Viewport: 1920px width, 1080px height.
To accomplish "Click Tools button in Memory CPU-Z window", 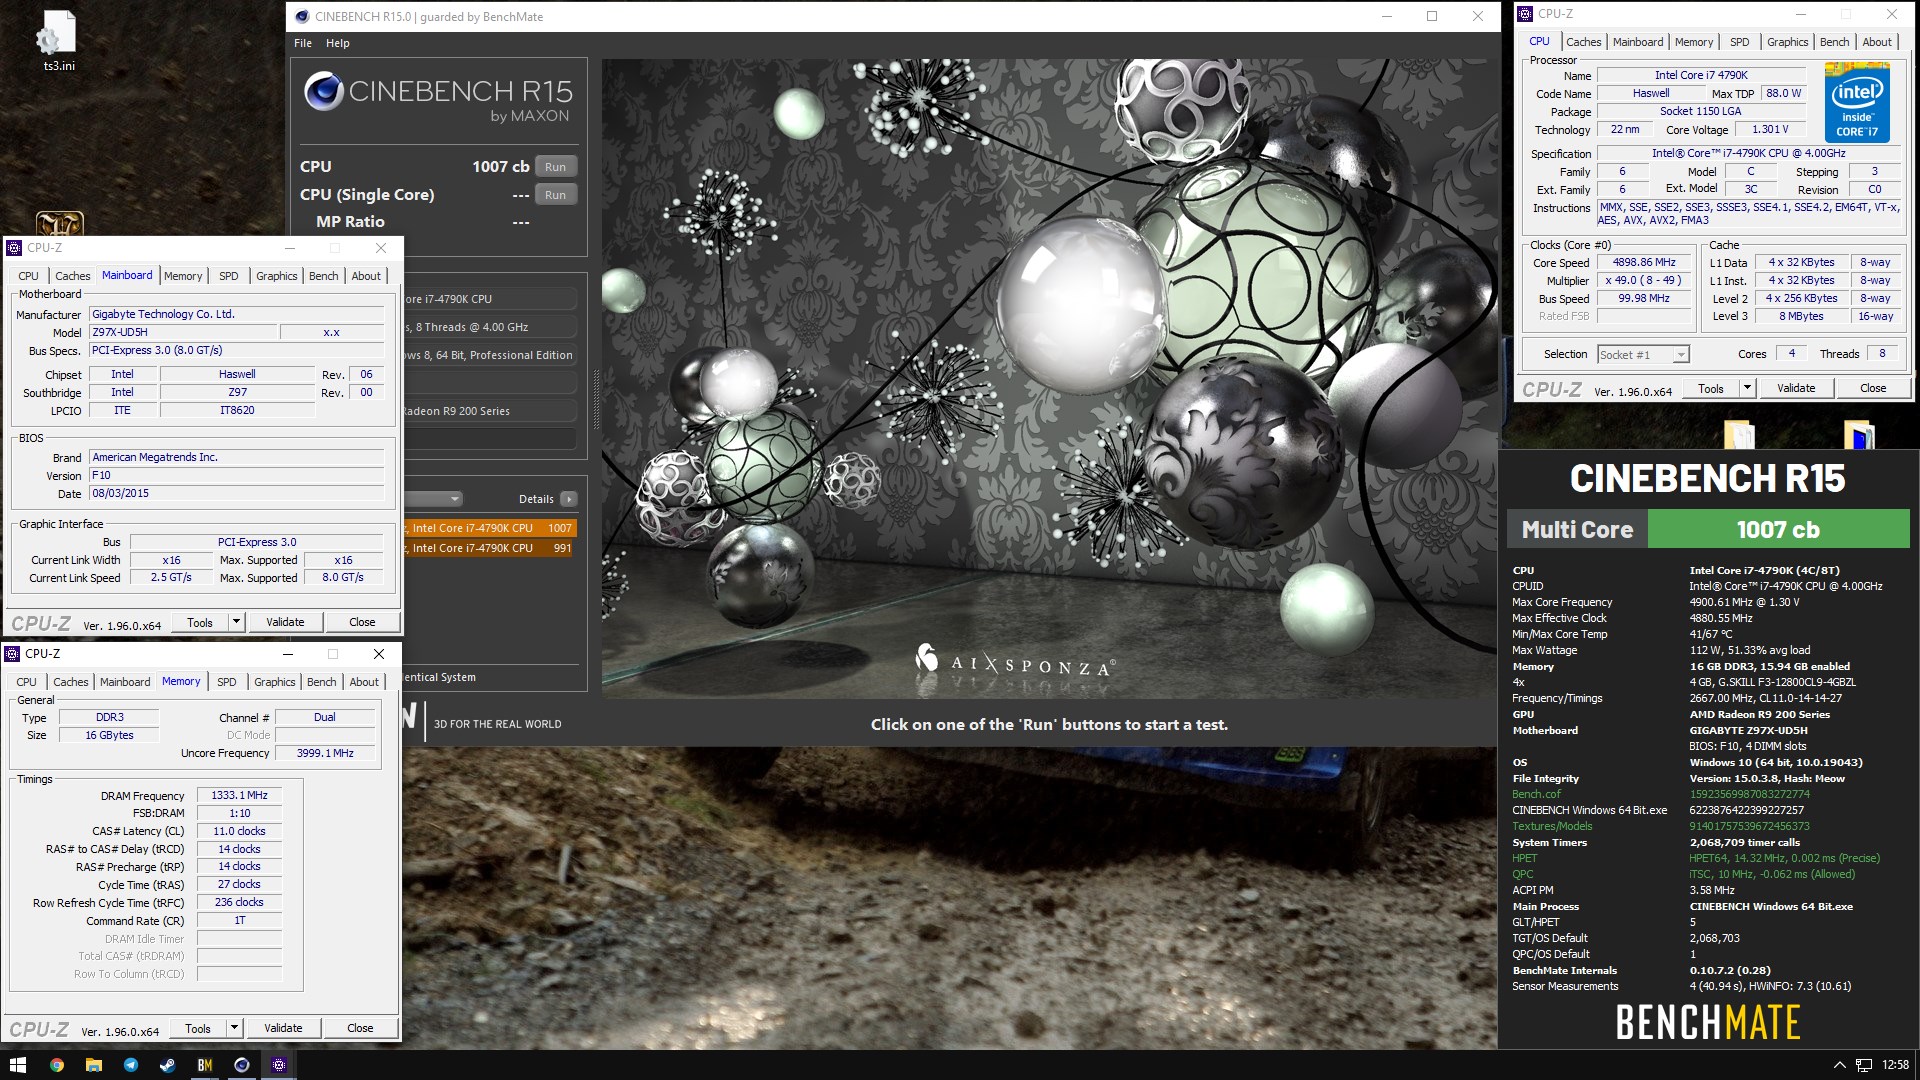I will coord(198,1028).
